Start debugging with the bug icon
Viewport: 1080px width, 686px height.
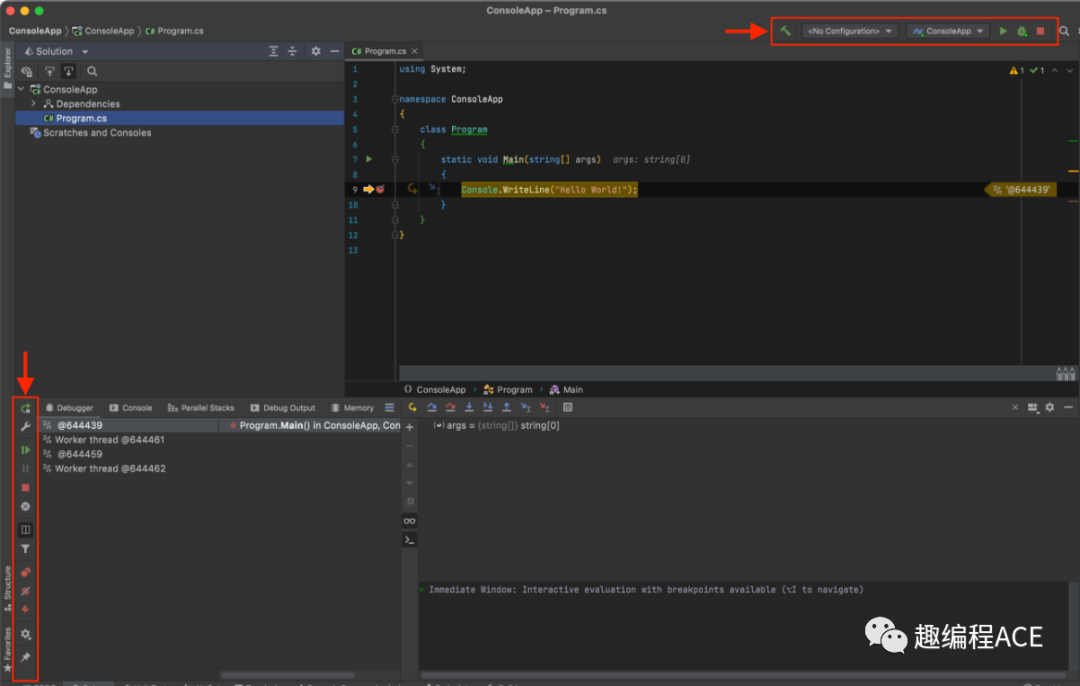click(1021, 31)
